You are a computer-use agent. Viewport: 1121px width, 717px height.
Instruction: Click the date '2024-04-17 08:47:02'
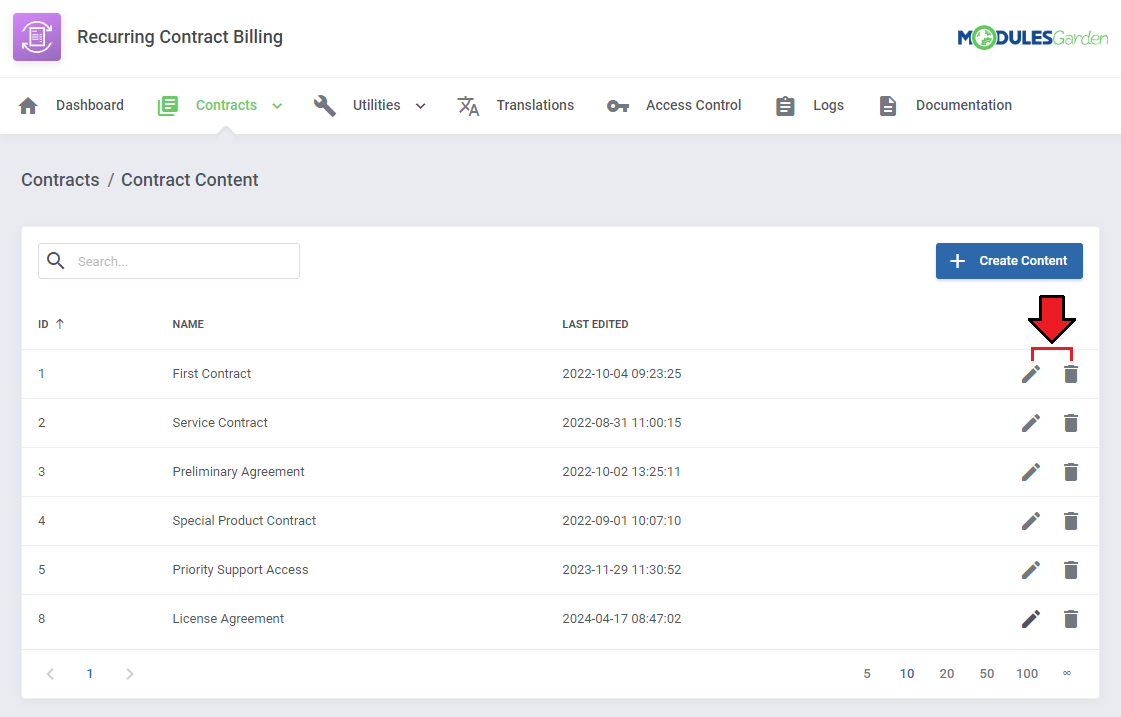click(x=621, y=619)
